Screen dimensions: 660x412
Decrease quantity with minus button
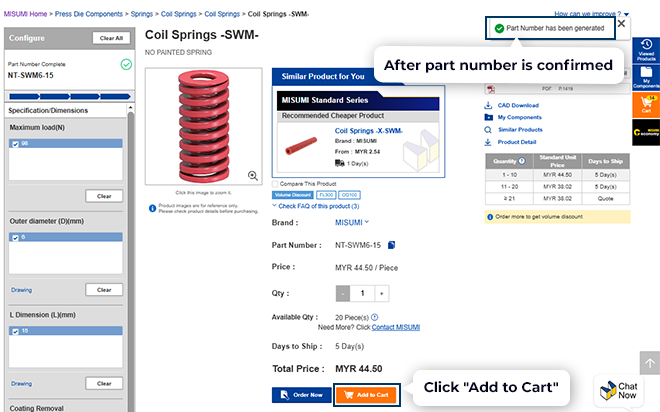point(343,293)
